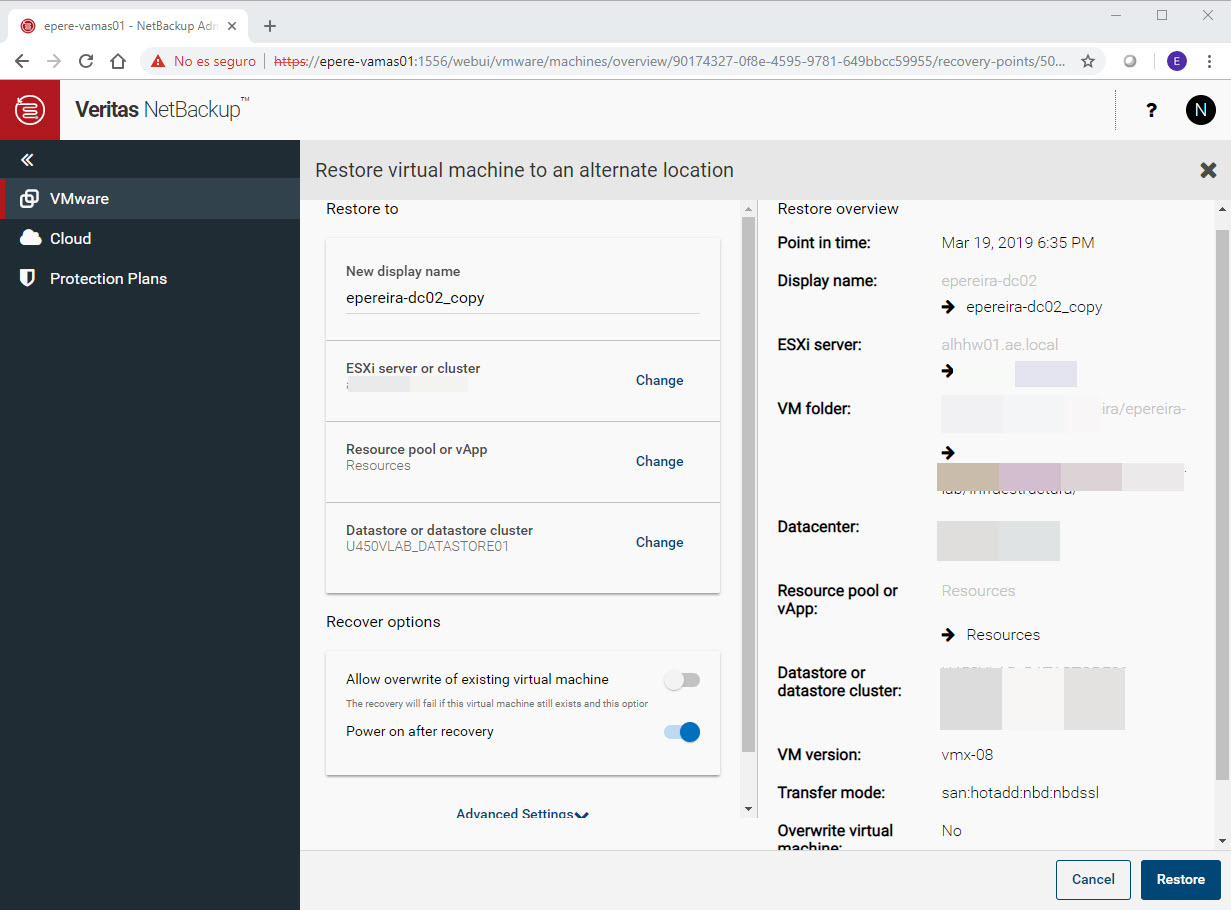Maximize the Chrome window

[x=1162, y=15]
